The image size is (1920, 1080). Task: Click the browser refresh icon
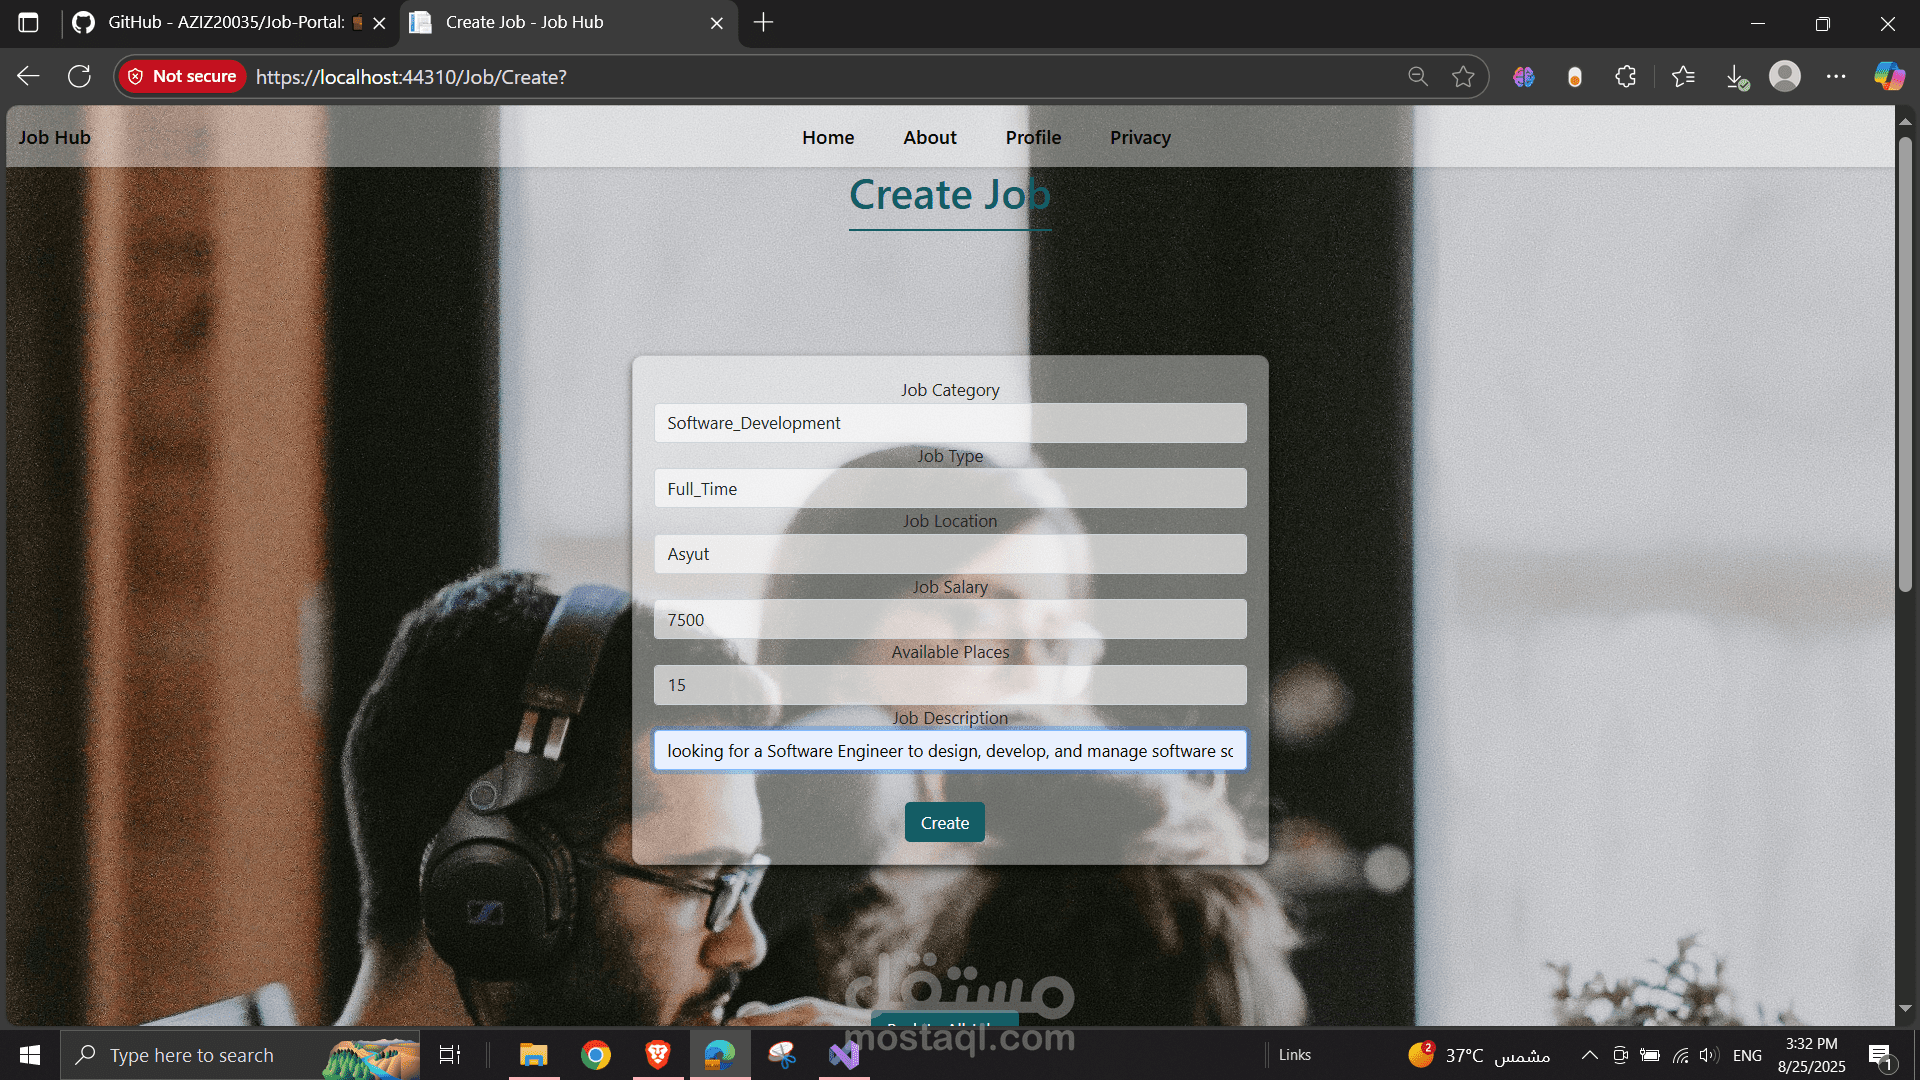[x=79, y=76]
